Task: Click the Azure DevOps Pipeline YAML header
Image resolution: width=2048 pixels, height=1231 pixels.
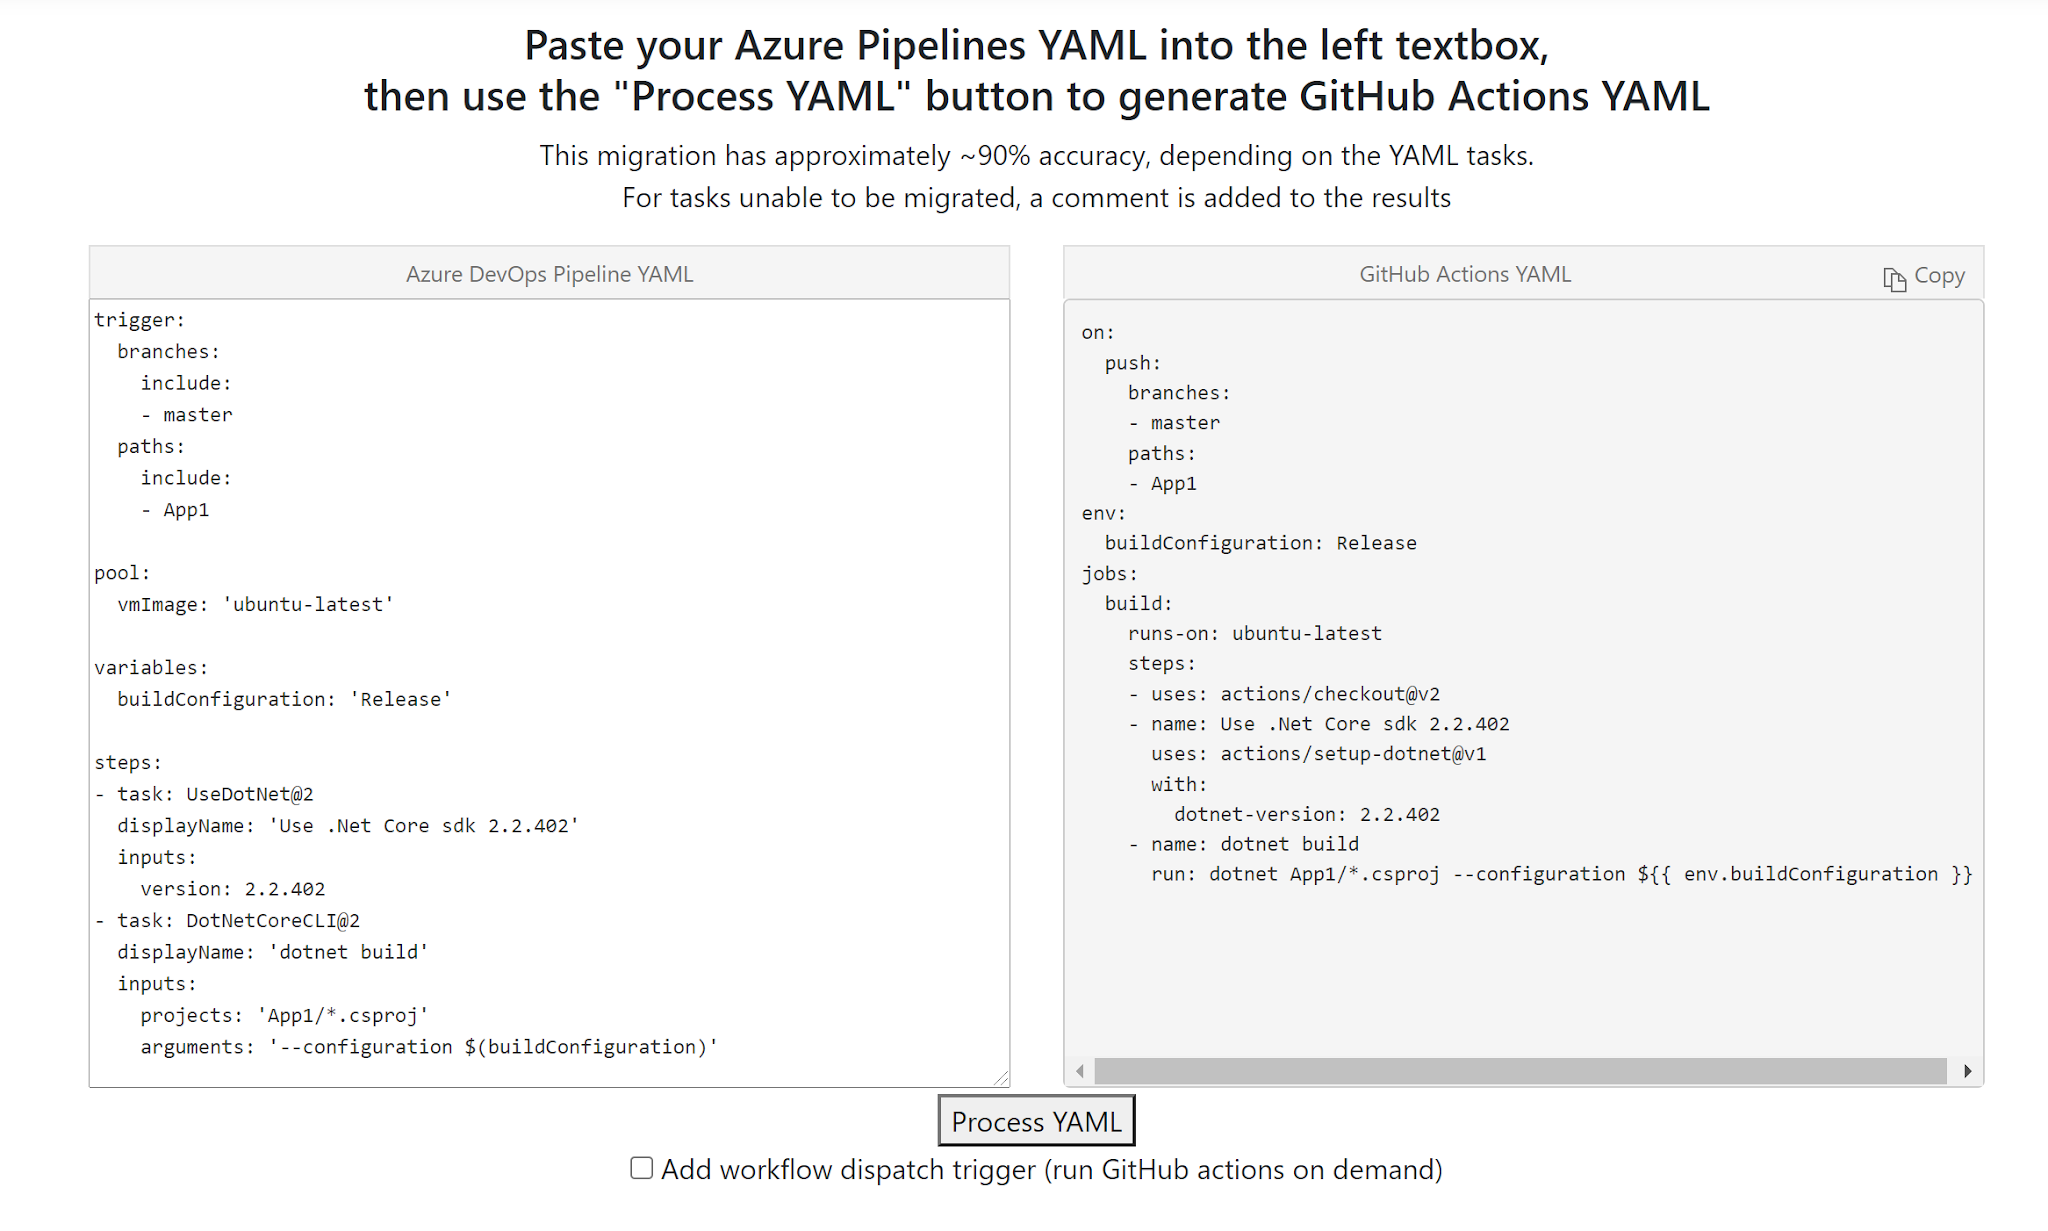Action: 548,273
